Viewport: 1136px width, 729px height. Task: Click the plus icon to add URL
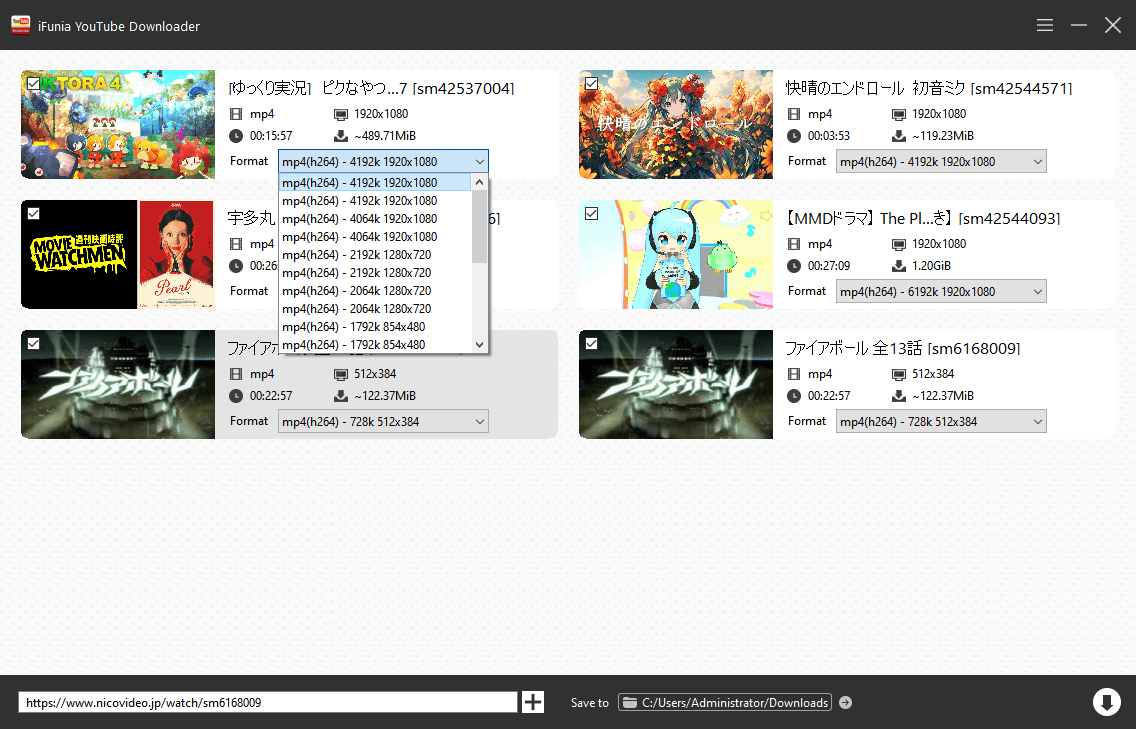pyautogui.click(x=533, y=702)
